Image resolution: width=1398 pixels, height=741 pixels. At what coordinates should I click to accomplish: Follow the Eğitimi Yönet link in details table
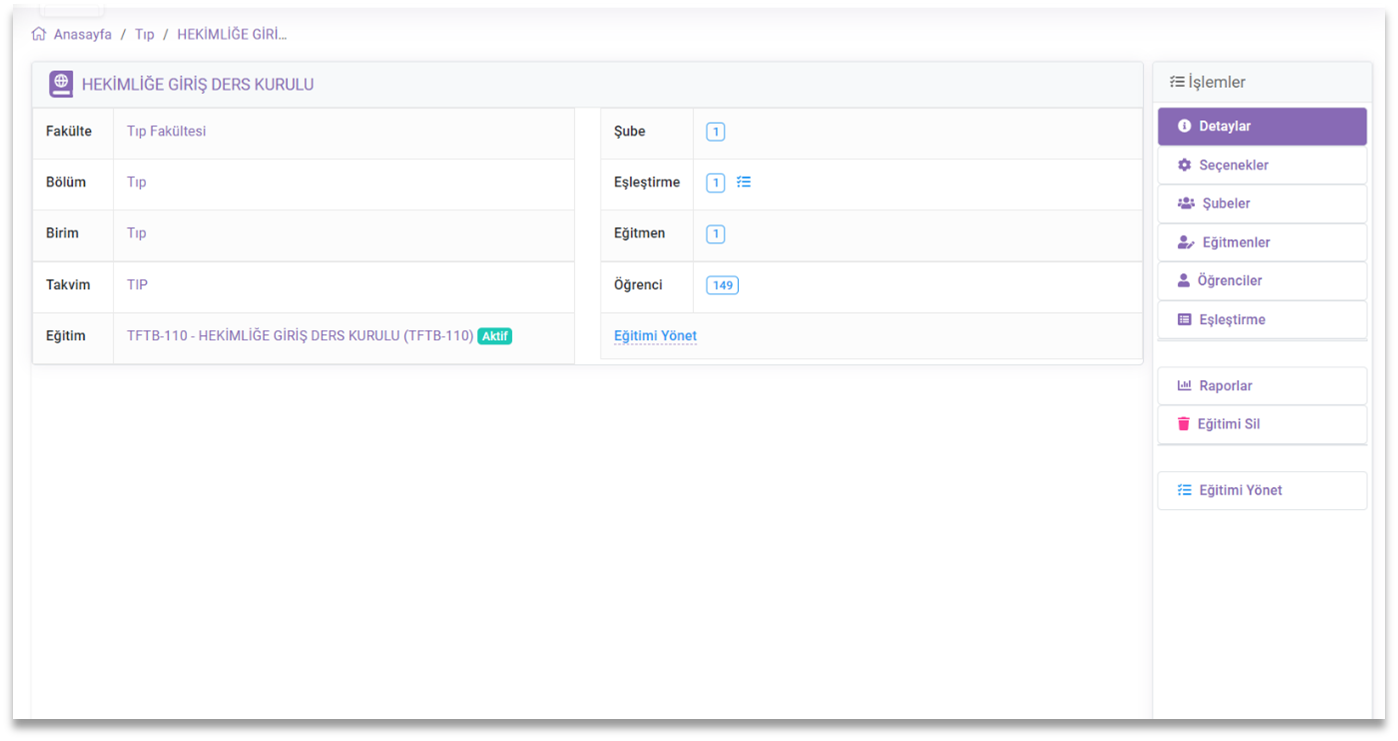655,336
